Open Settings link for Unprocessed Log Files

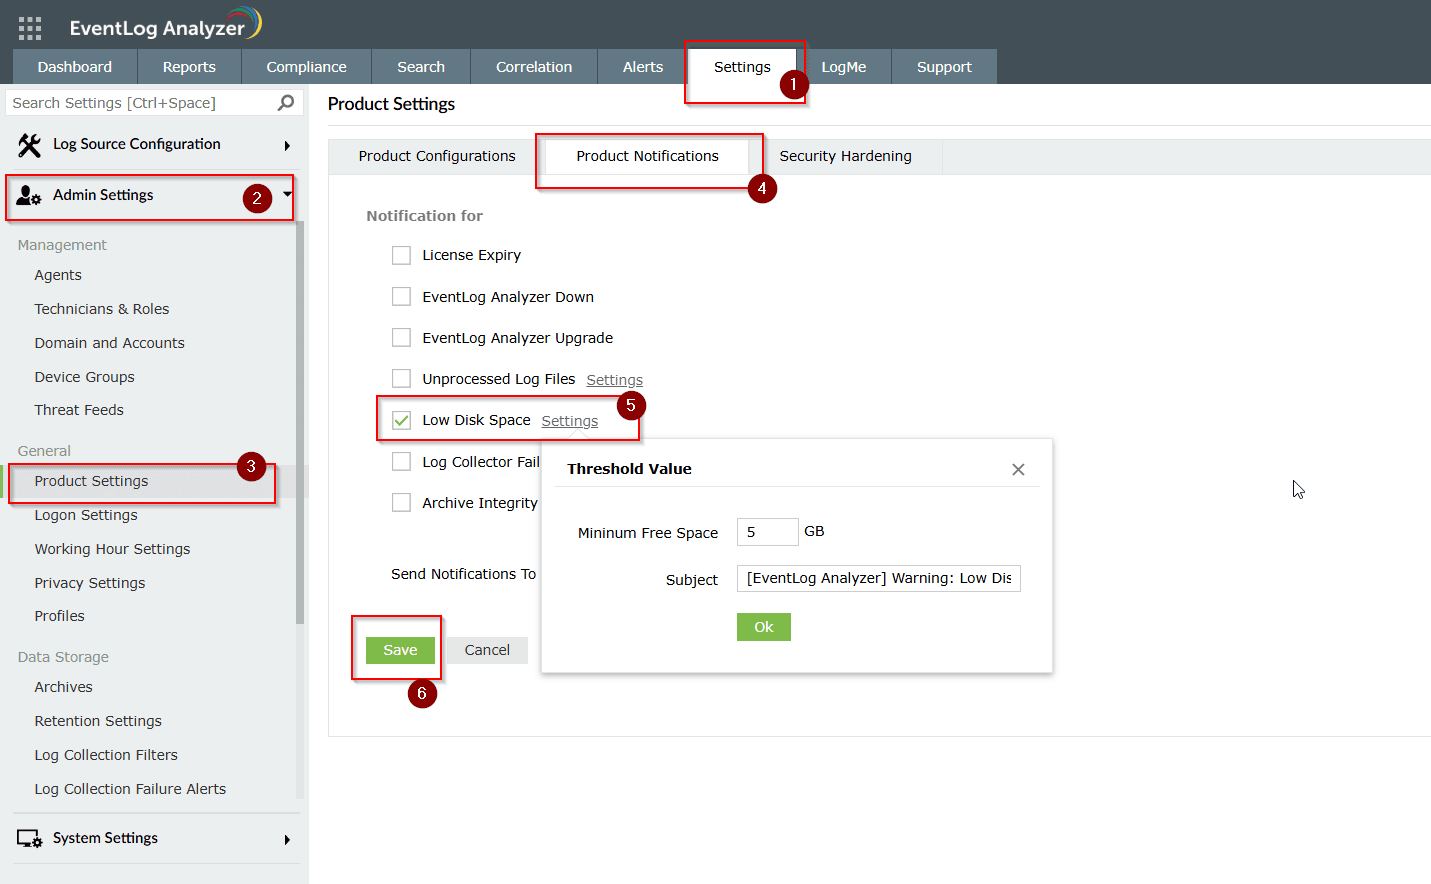[x=615, y=380]
